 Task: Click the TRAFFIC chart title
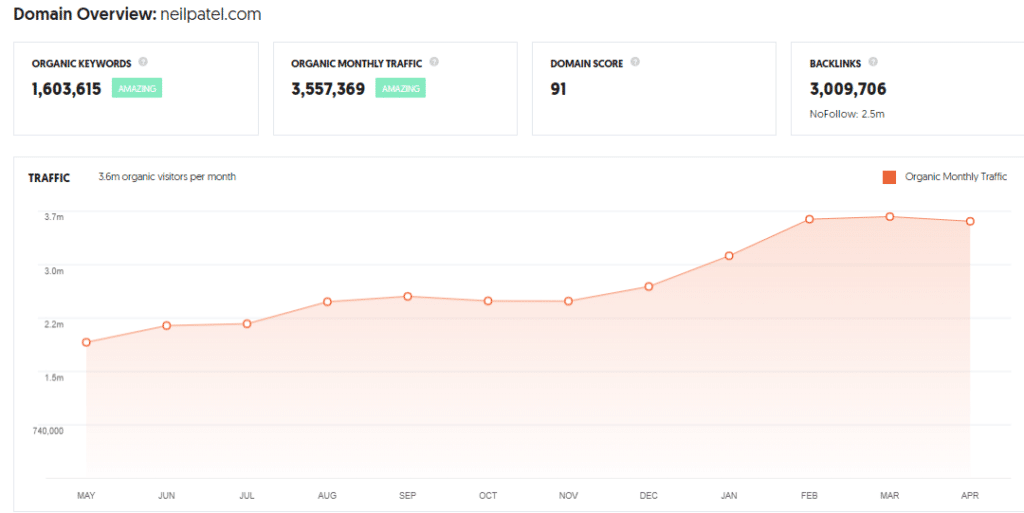49,178
